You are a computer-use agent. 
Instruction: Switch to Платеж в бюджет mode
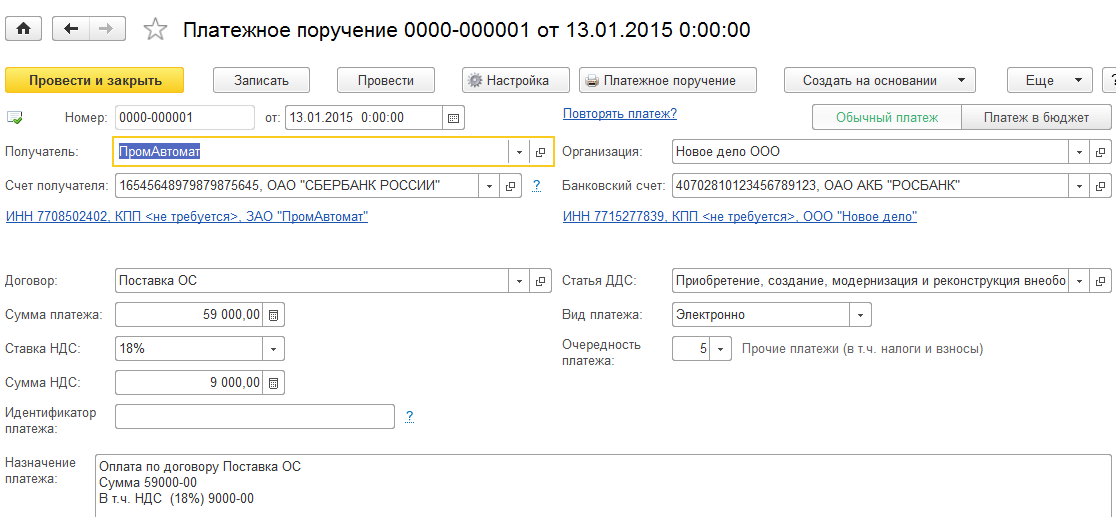tap(1036, 118)
